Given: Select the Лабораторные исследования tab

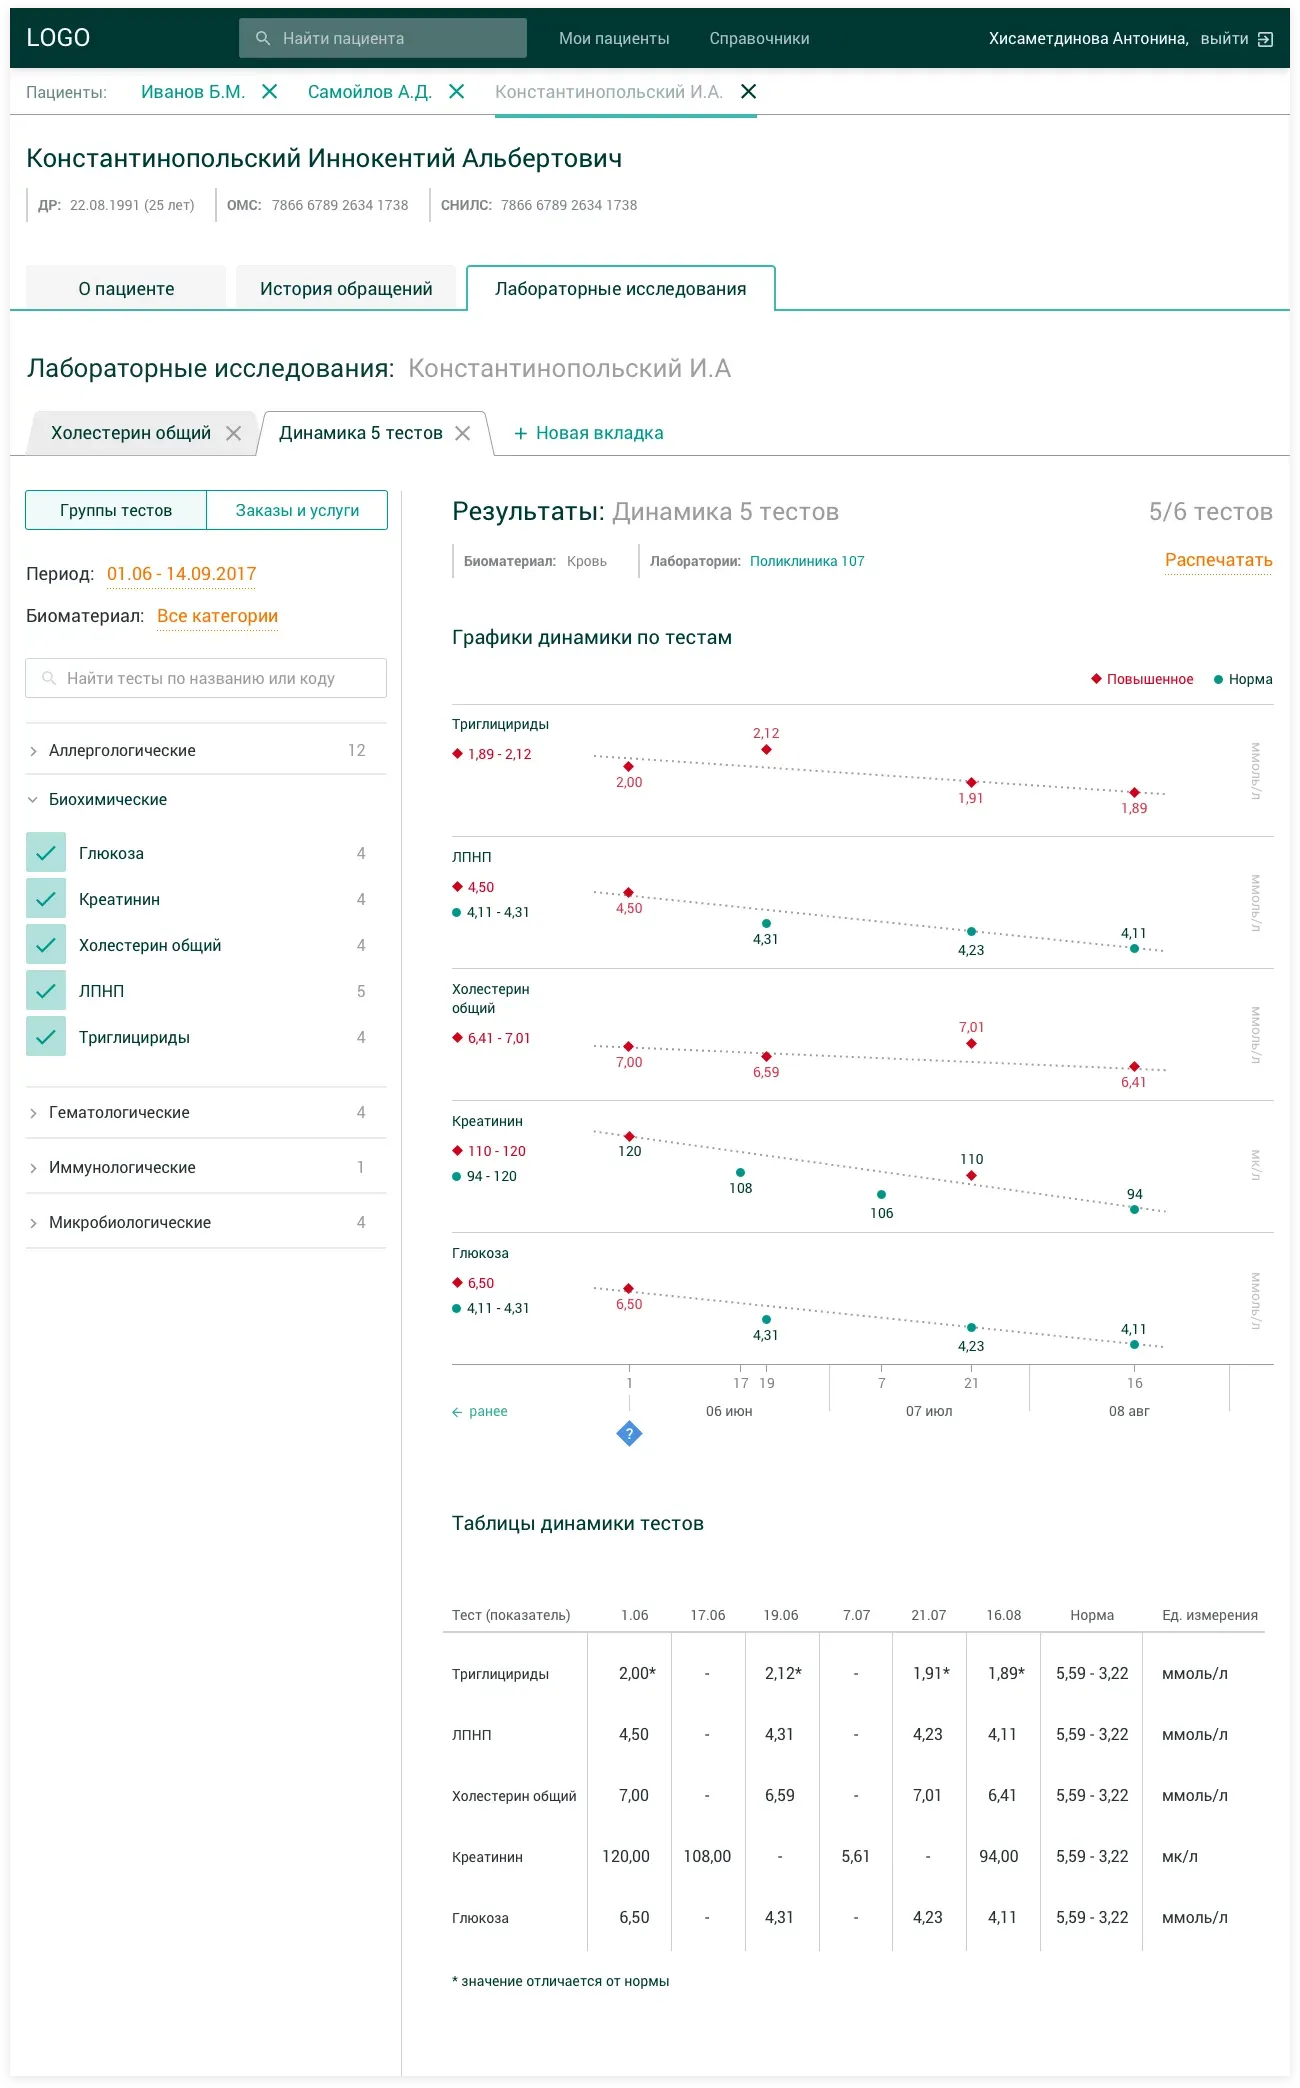Looking at the screenshot, I should (621, 288).
